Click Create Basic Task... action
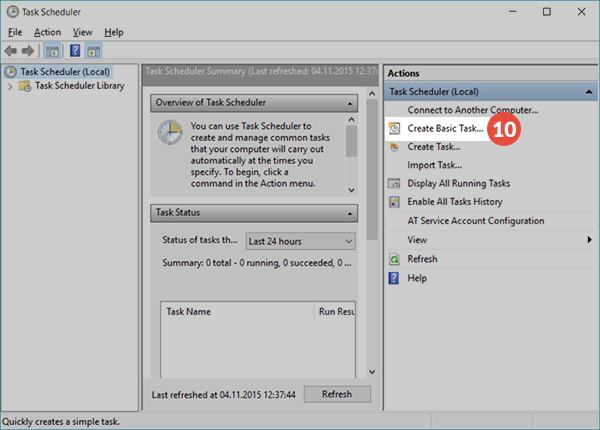Screen dimensions: 600x430 point(445,129)
